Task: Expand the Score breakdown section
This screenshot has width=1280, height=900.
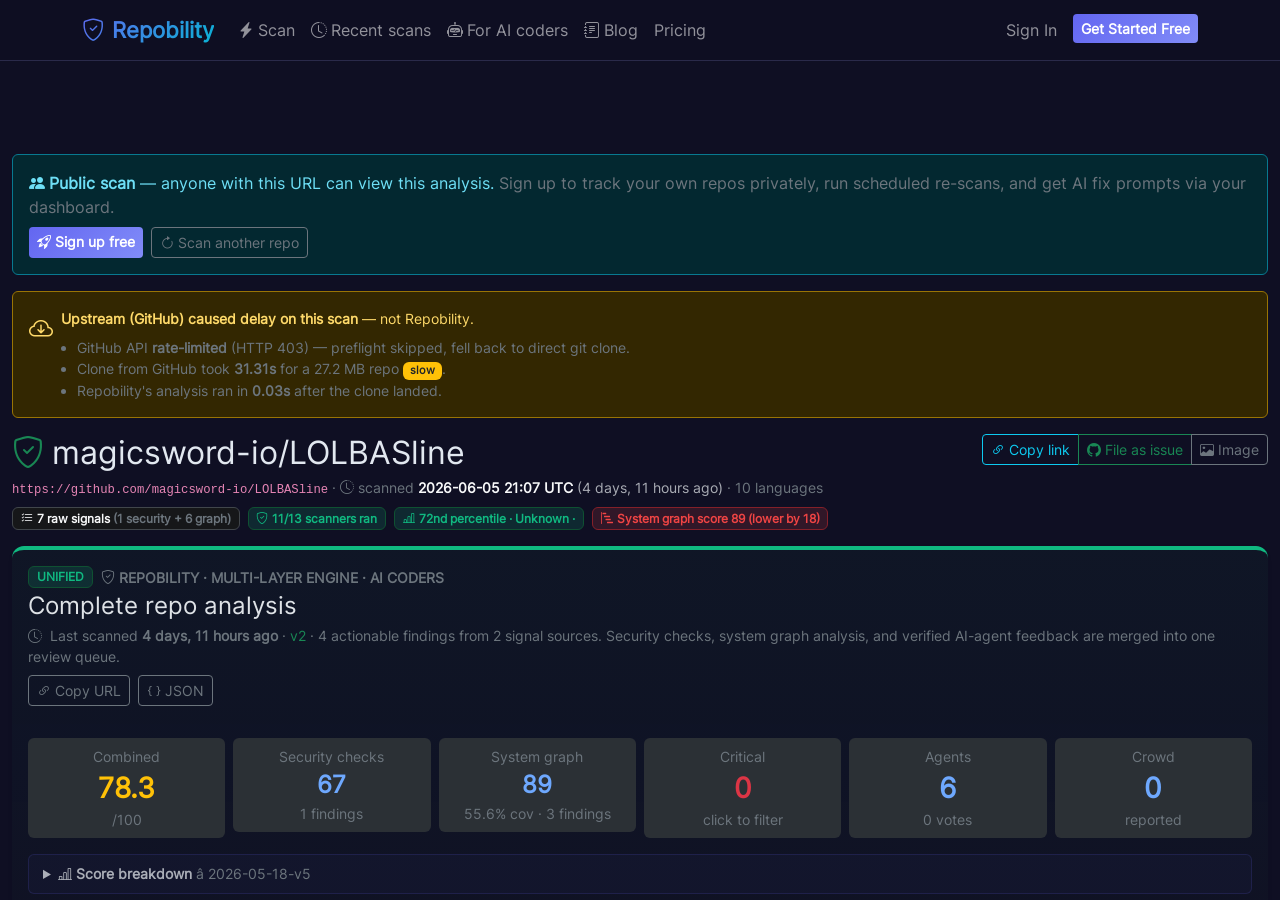Action: coord(640,874)
